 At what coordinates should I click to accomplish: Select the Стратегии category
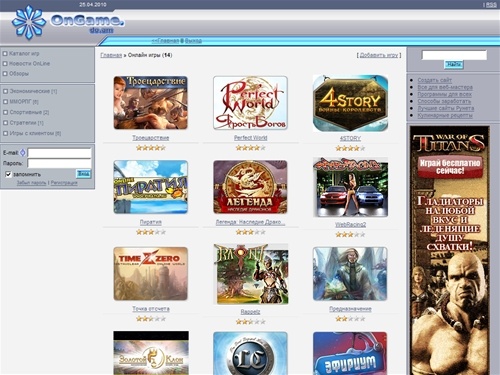pos(26,123)
